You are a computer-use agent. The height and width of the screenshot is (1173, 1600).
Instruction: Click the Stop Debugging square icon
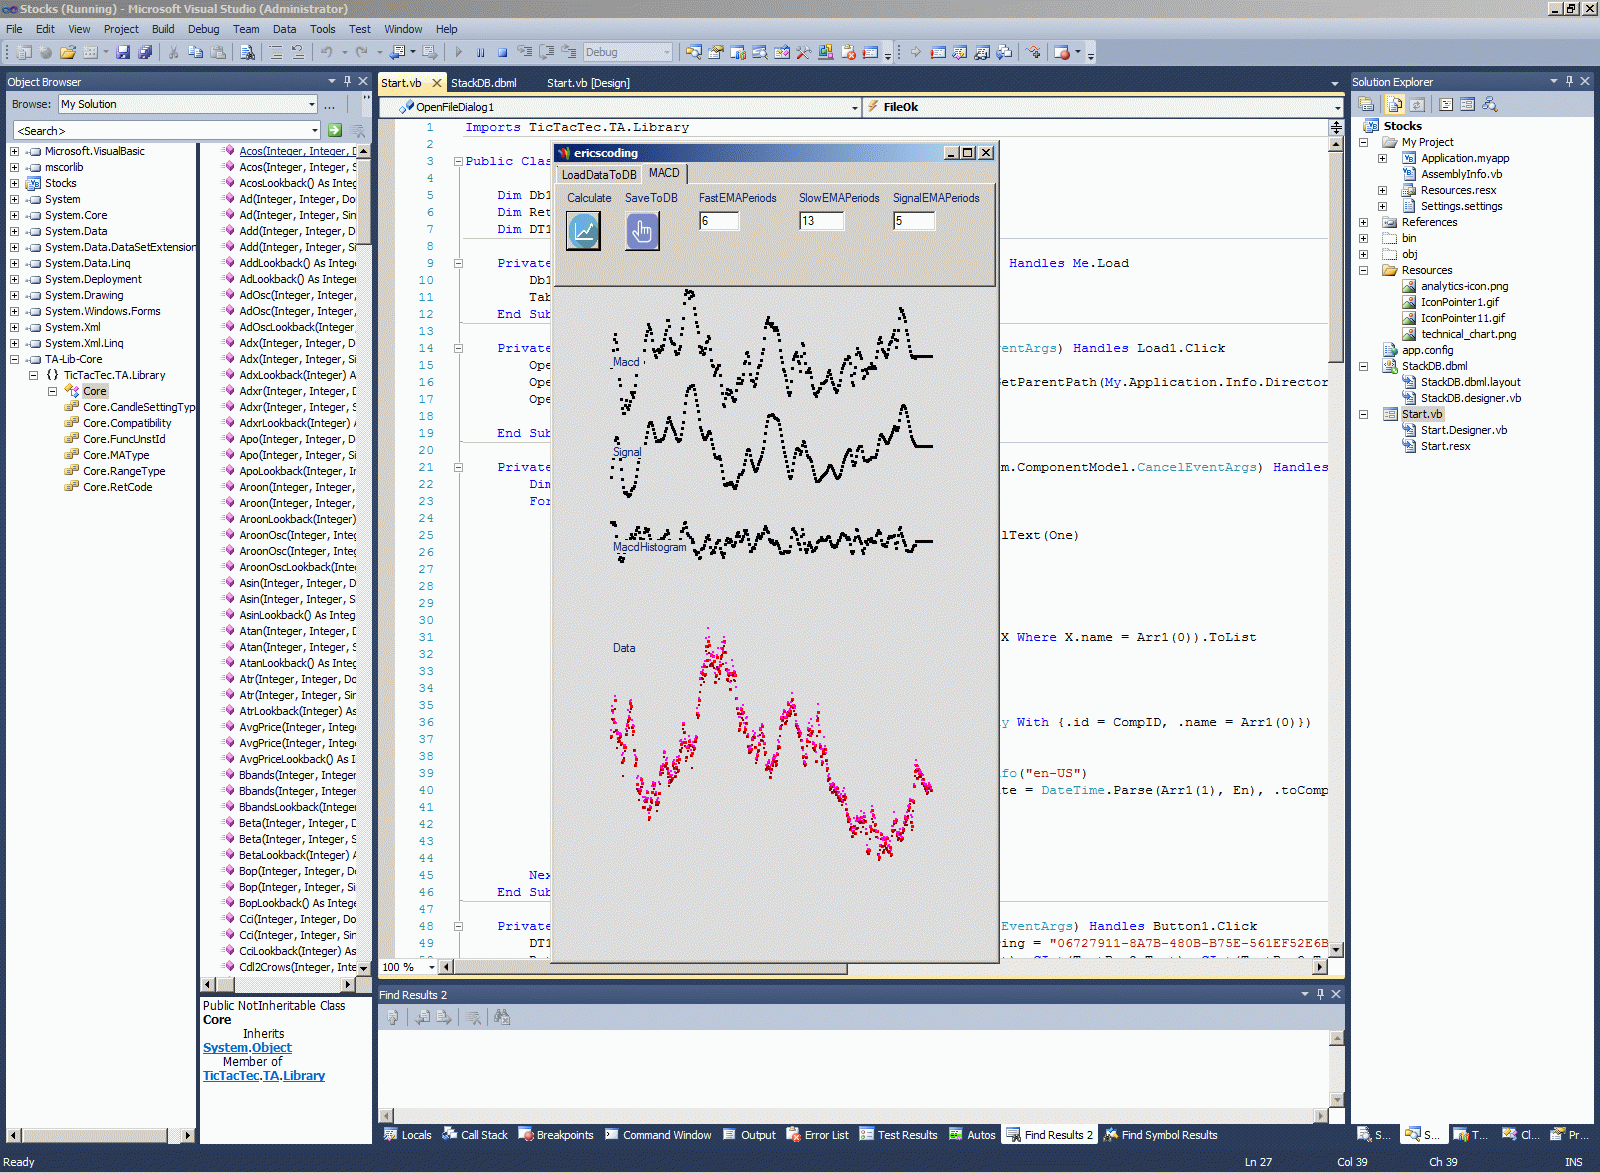click(x=502, y=52)
